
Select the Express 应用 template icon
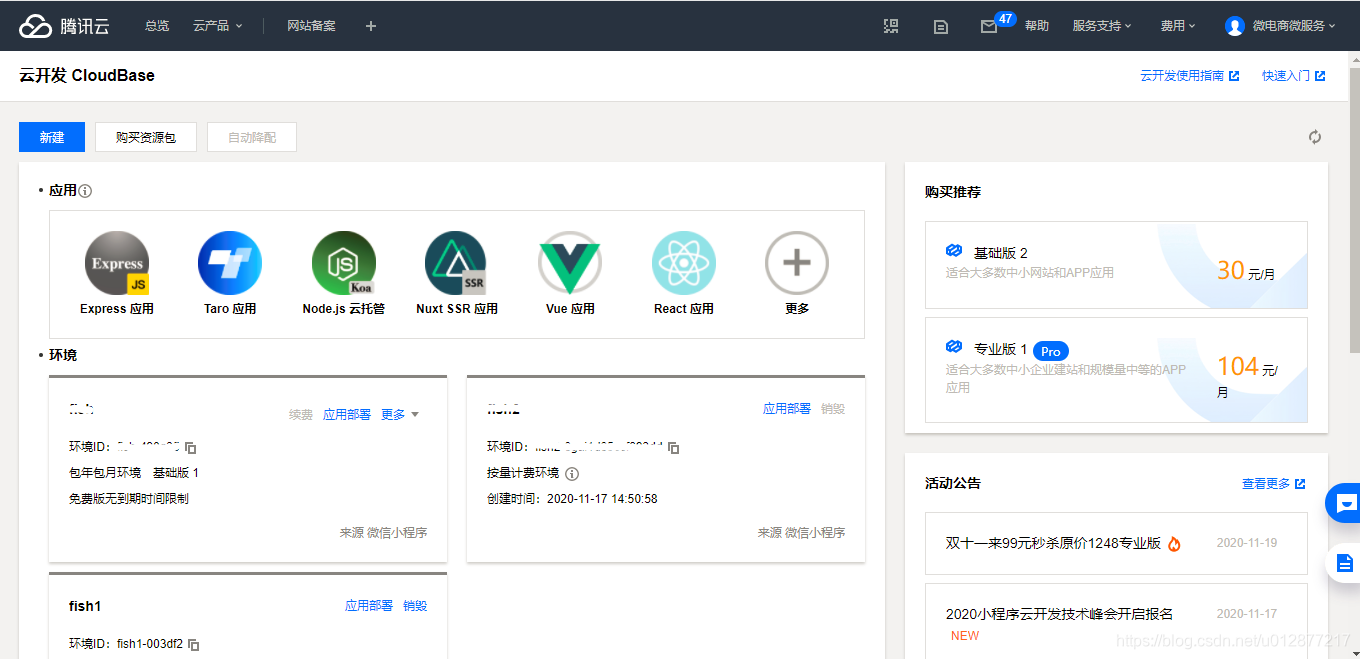pyautogui.click(x=117, y=263)
